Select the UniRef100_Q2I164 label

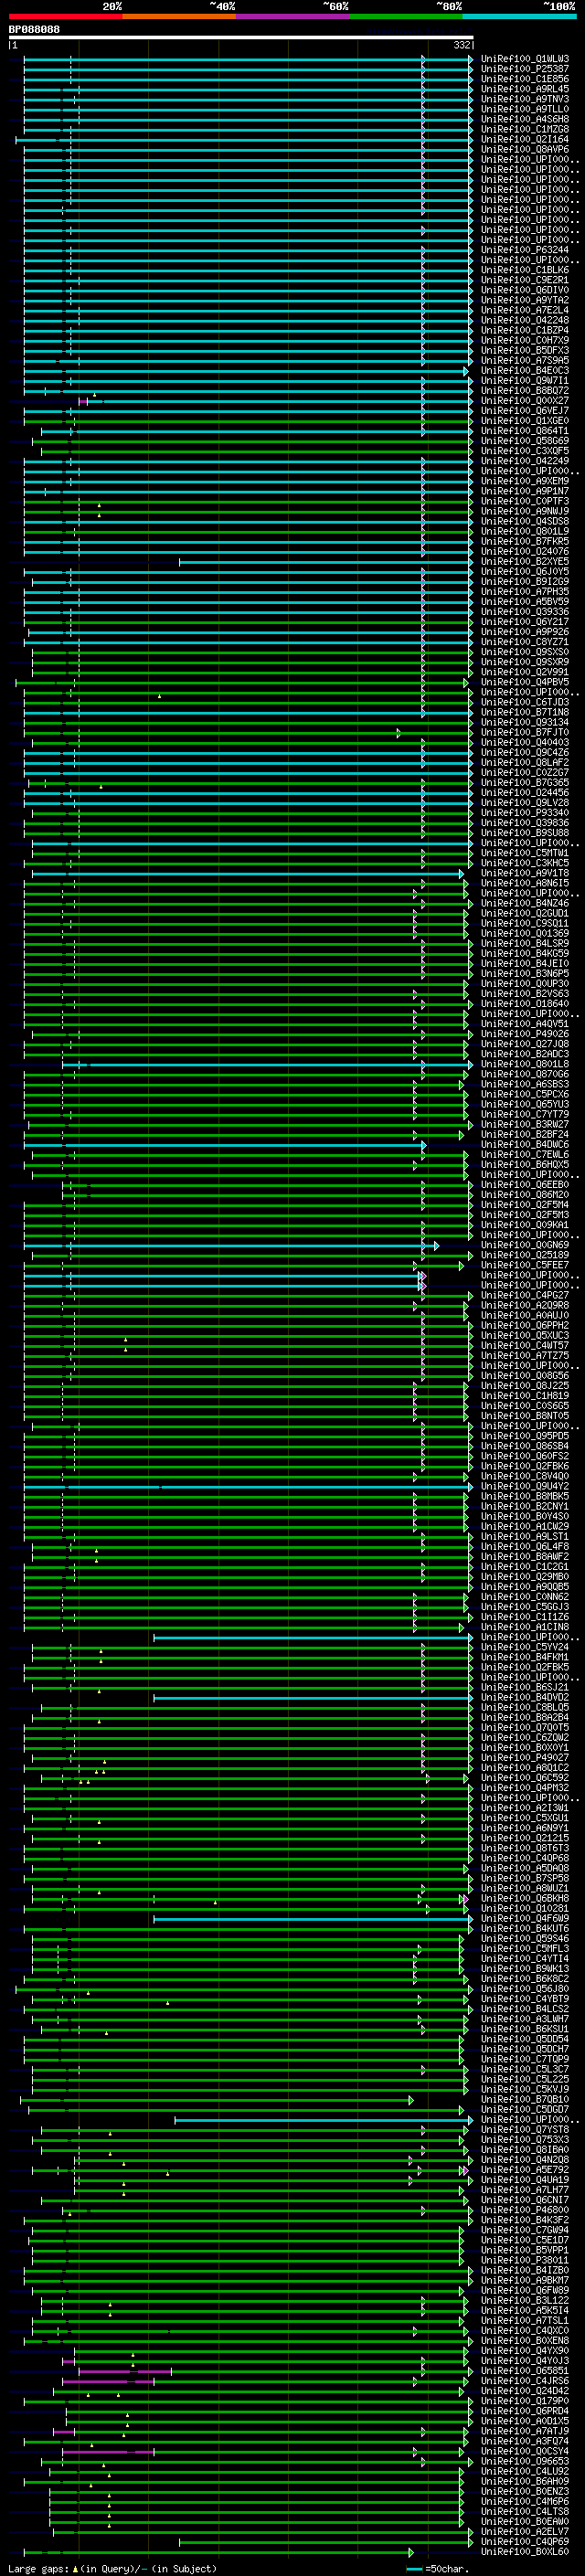(525, 139)
